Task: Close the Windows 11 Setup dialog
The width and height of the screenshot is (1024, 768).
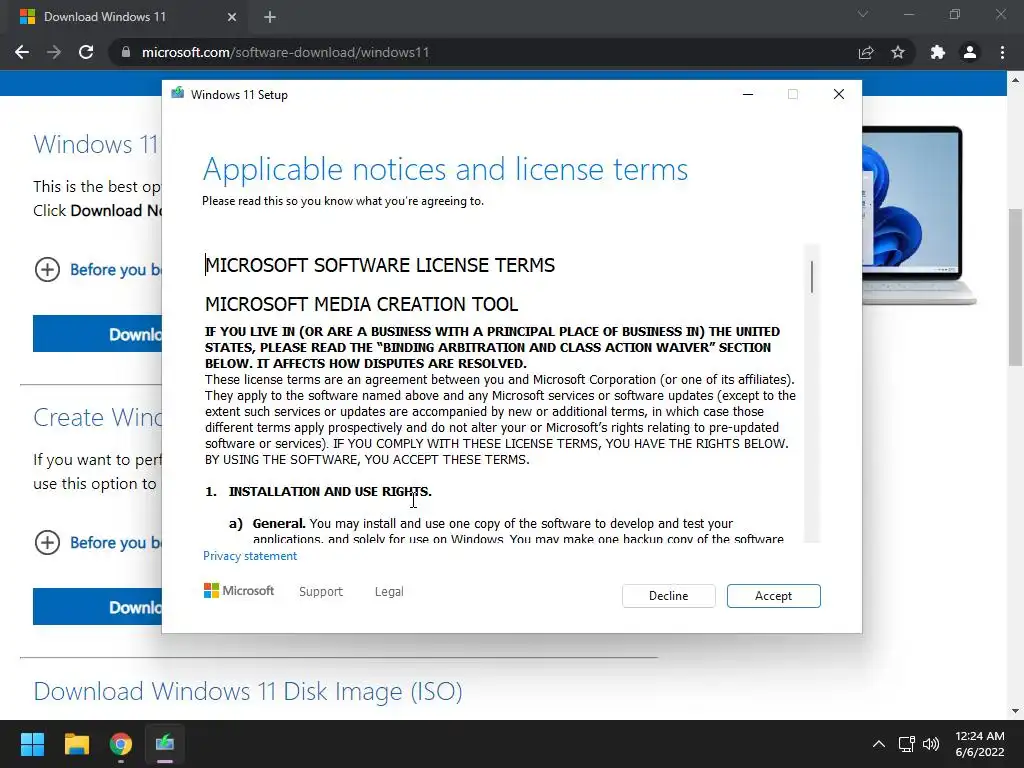Action: (839, 94)
